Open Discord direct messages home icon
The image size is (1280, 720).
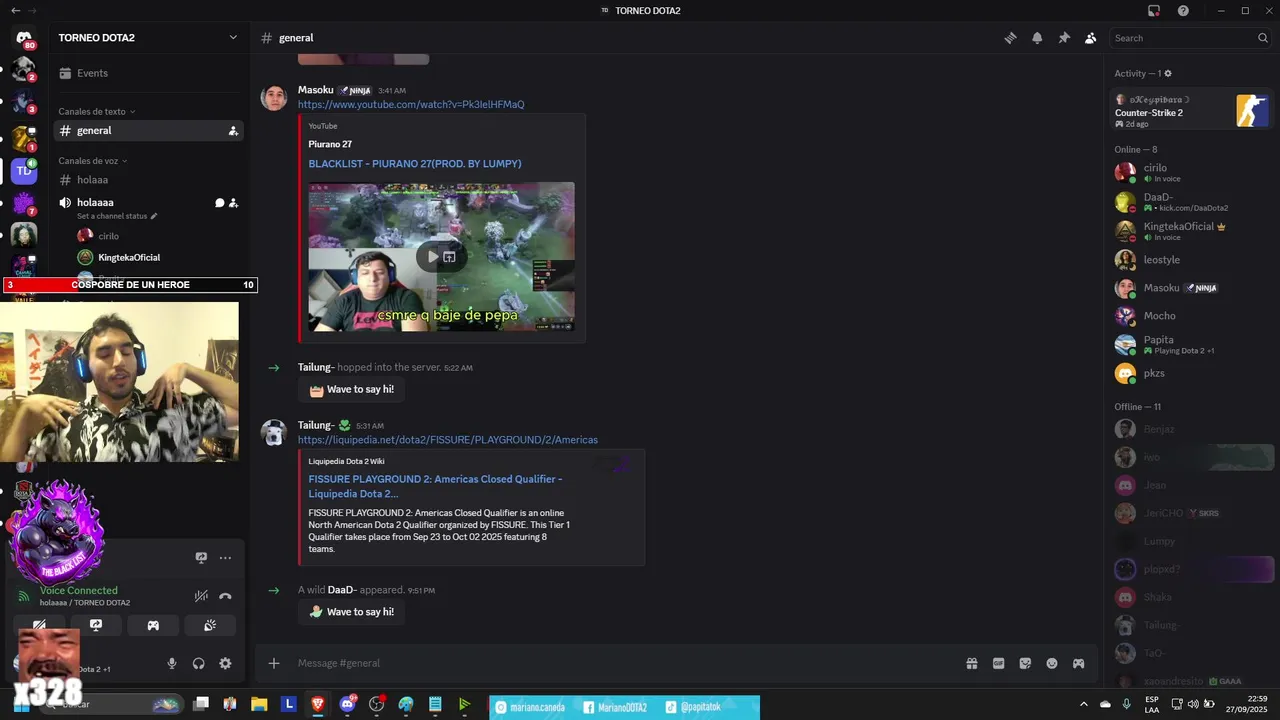click(24, 38)
